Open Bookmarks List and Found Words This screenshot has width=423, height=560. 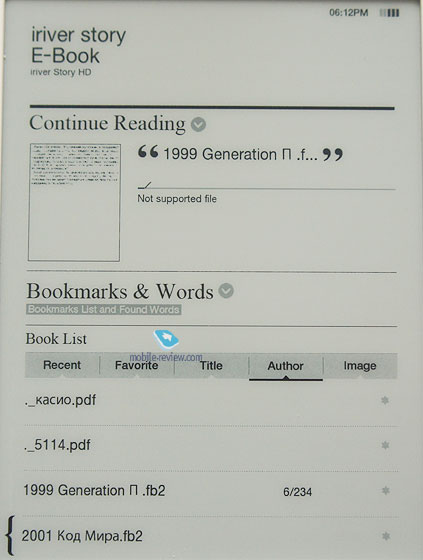(x=104, y=309)
